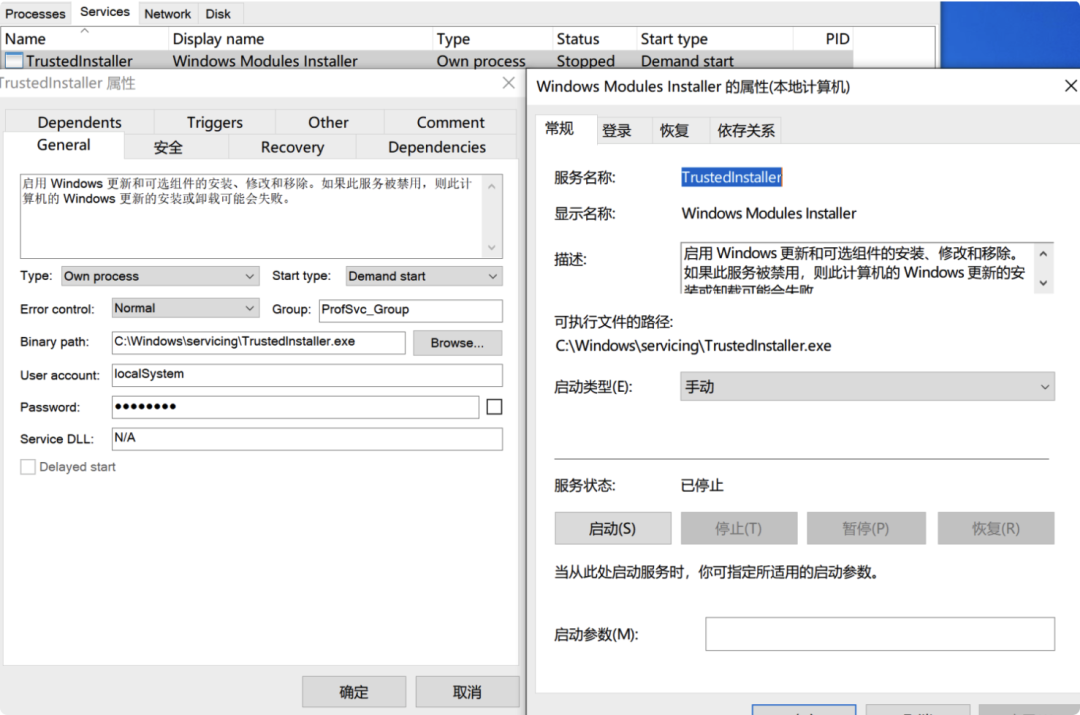1080x715 pixels.
Task: Click the 暂停(P) button
Action: pyautogui.click(x=866, y=528)
